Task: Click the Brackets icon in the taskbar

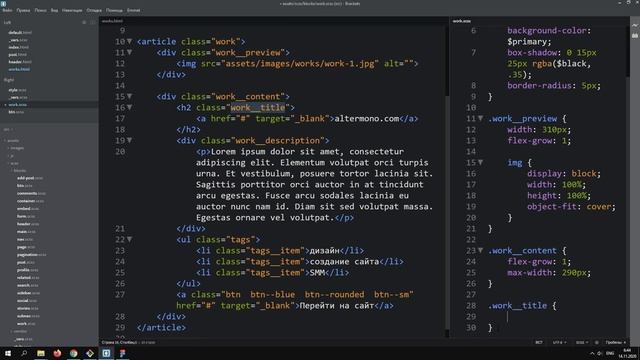Action: point(106,353)
